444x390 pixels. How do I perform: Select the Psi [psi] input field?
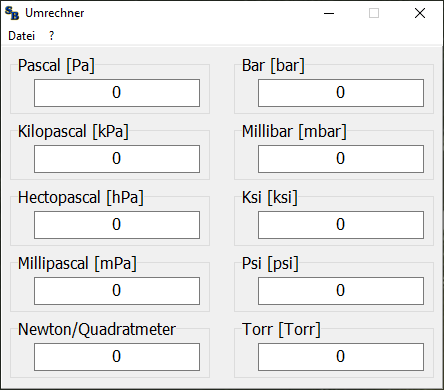click(x=341, y=291)
